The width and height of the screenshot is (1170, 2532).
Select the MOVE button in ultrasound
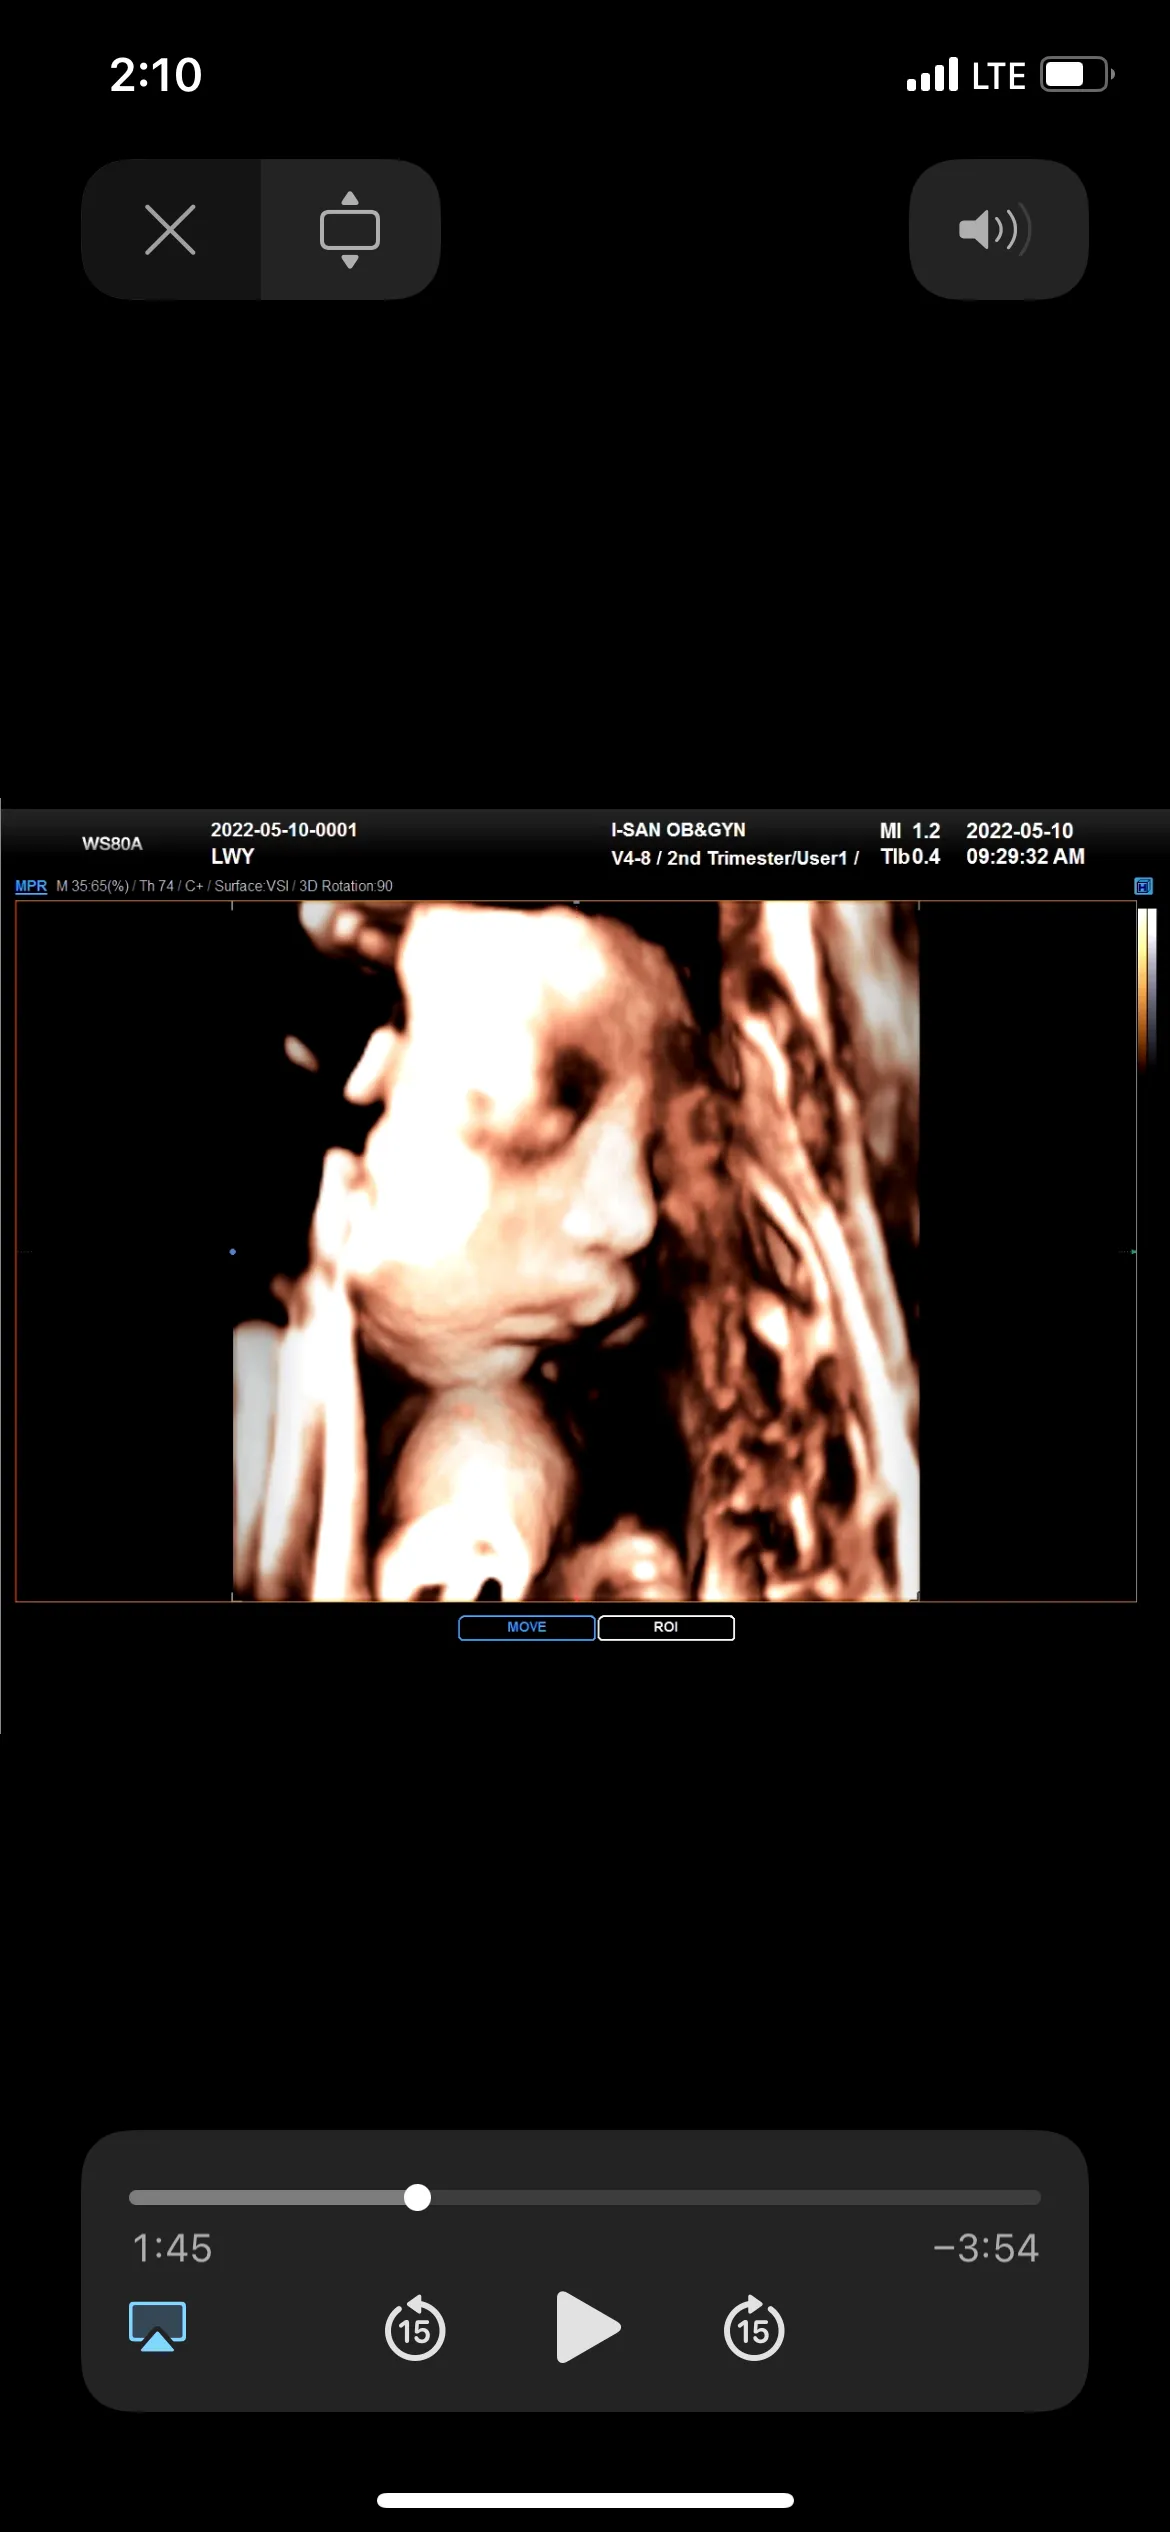click(527, 1627)
